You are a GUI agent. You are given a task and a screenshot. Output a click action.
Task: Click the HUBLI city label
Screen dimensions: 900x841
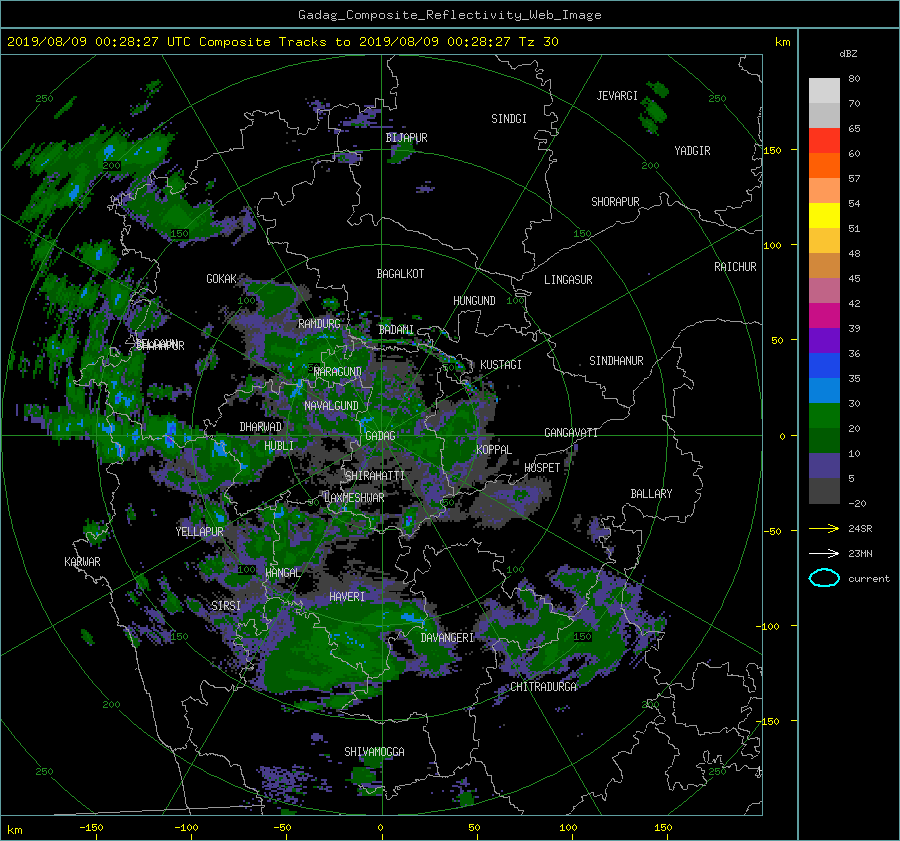tap(279, 446)
